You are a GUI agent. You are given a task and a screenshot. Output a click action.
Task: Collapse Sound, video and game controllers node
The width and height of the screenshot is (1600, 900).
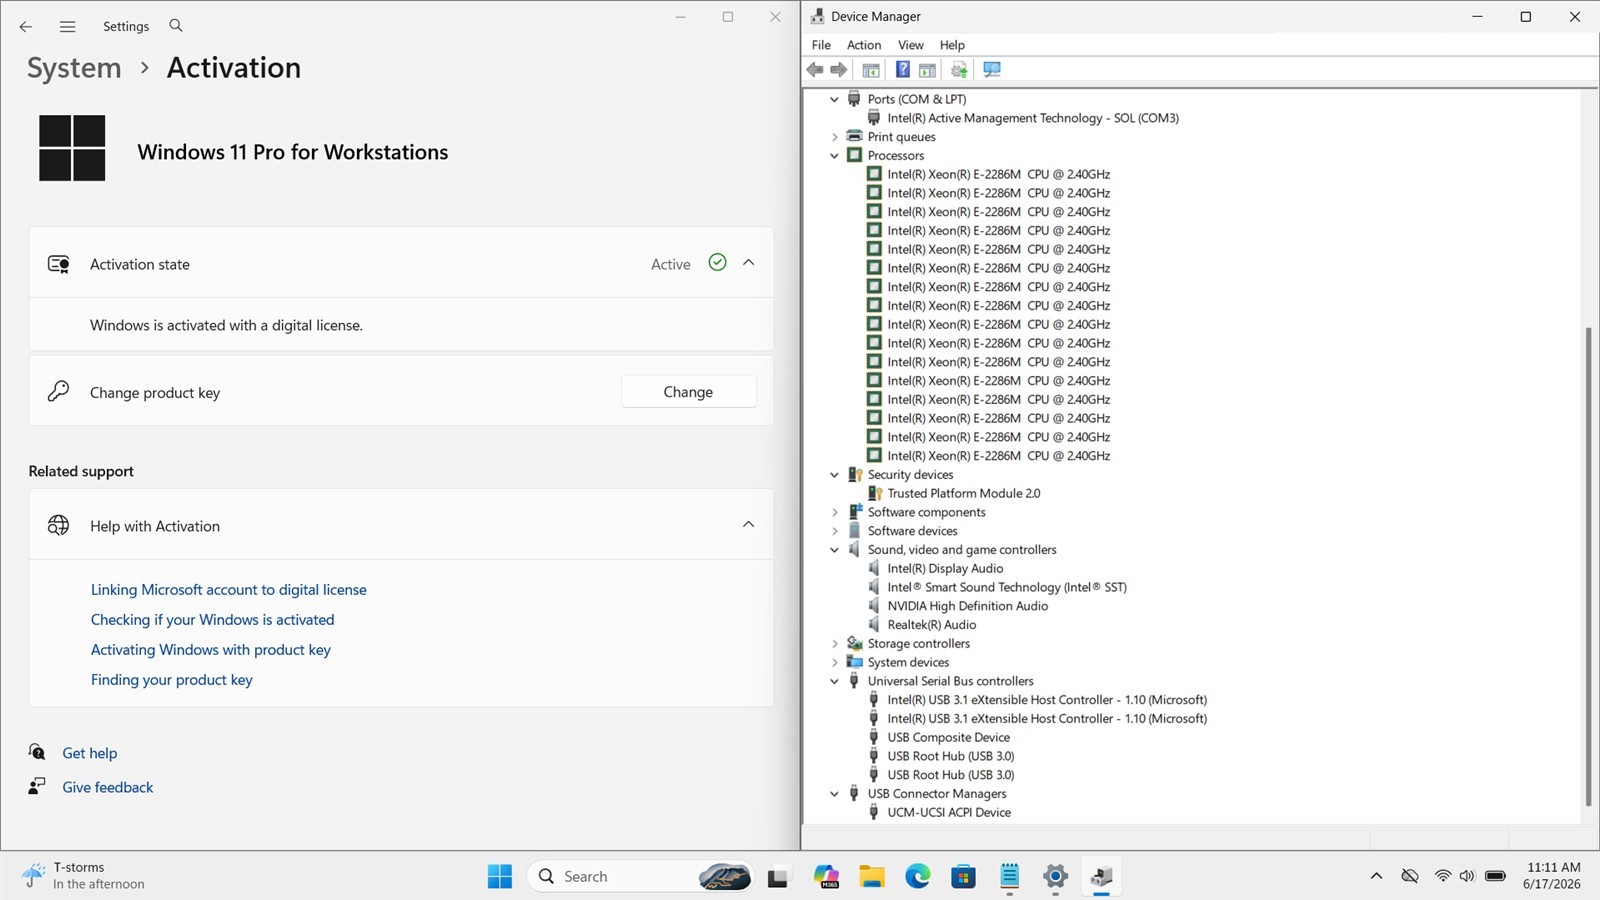point(835,550)
